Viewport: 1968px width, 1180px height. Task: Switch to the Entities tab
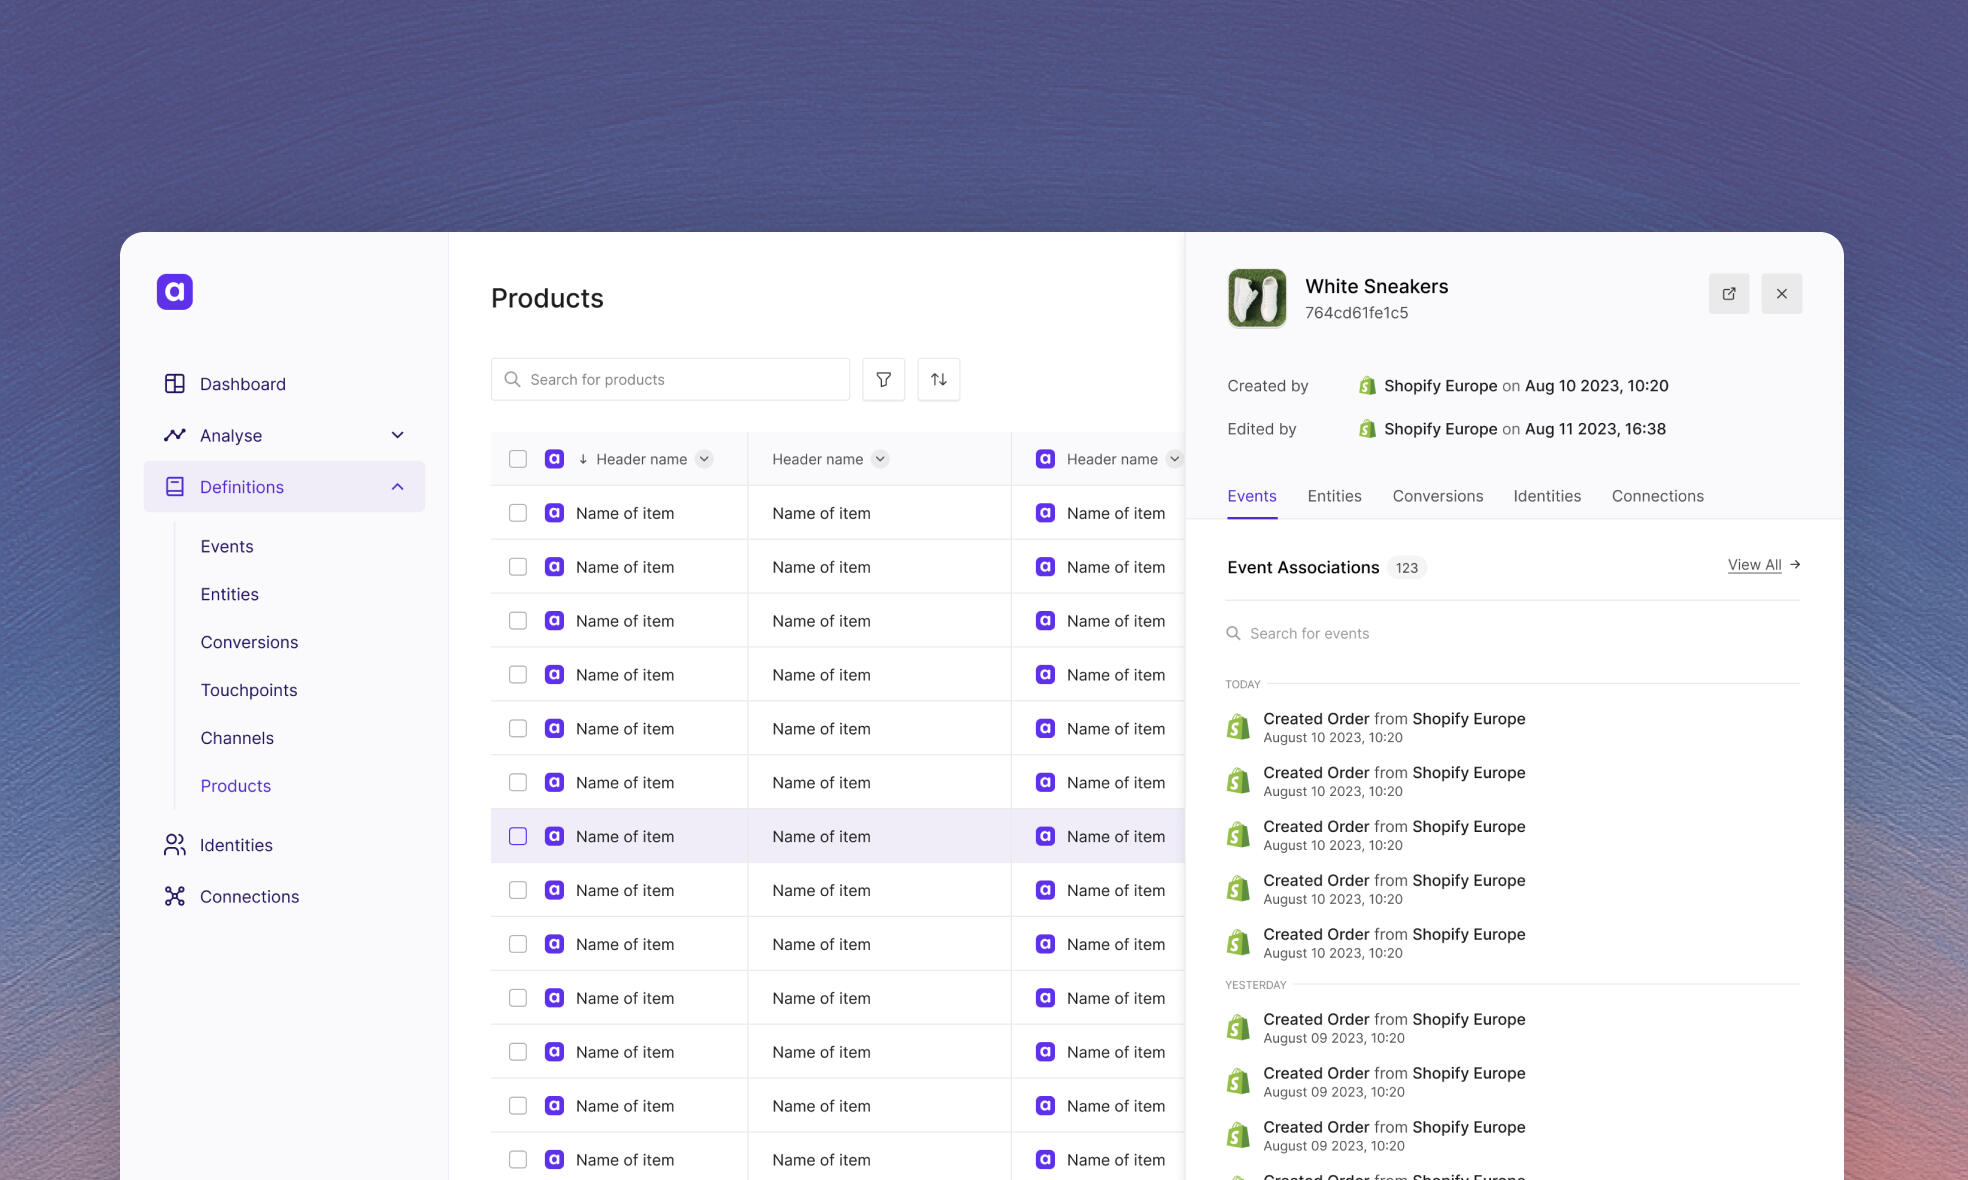[1334, 496]
